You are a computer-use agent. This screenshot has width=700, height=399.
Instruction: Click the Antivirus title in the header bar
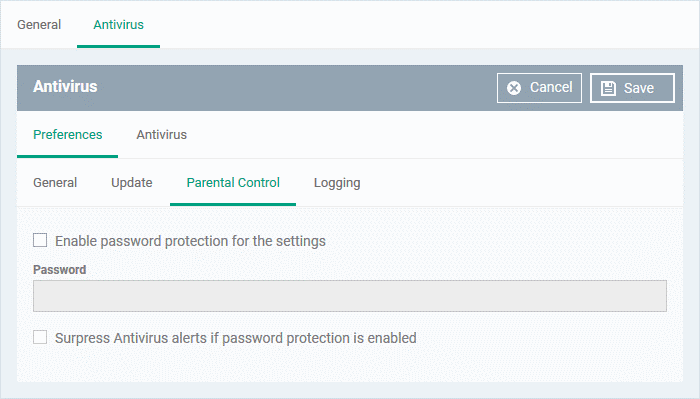point(65,86)
